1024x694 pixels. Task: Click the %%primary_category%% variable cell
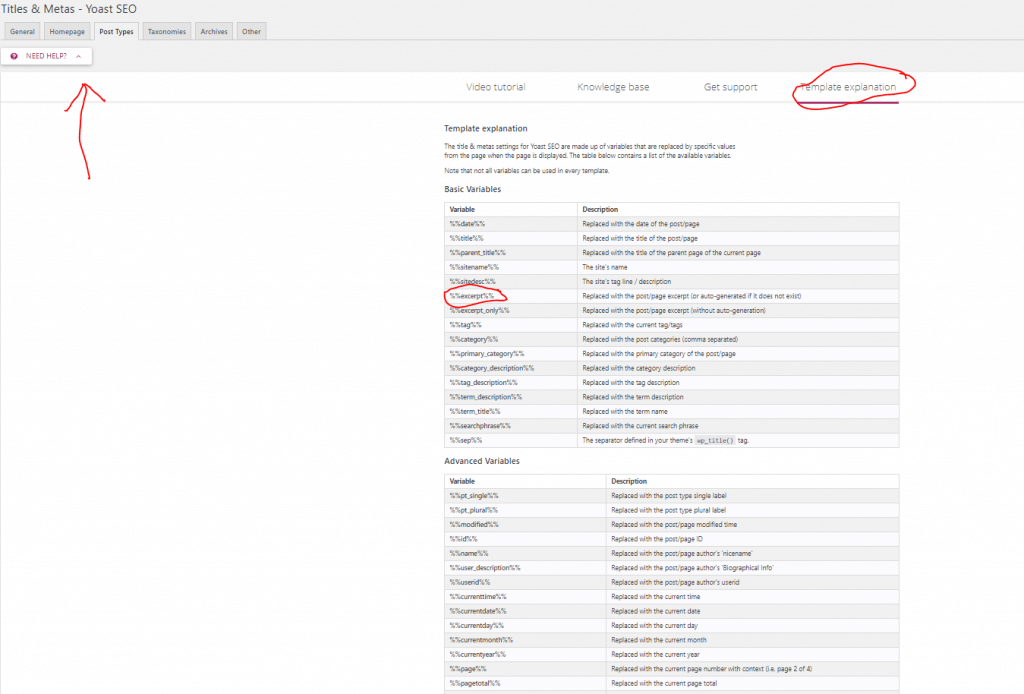[x=487, y=354]
